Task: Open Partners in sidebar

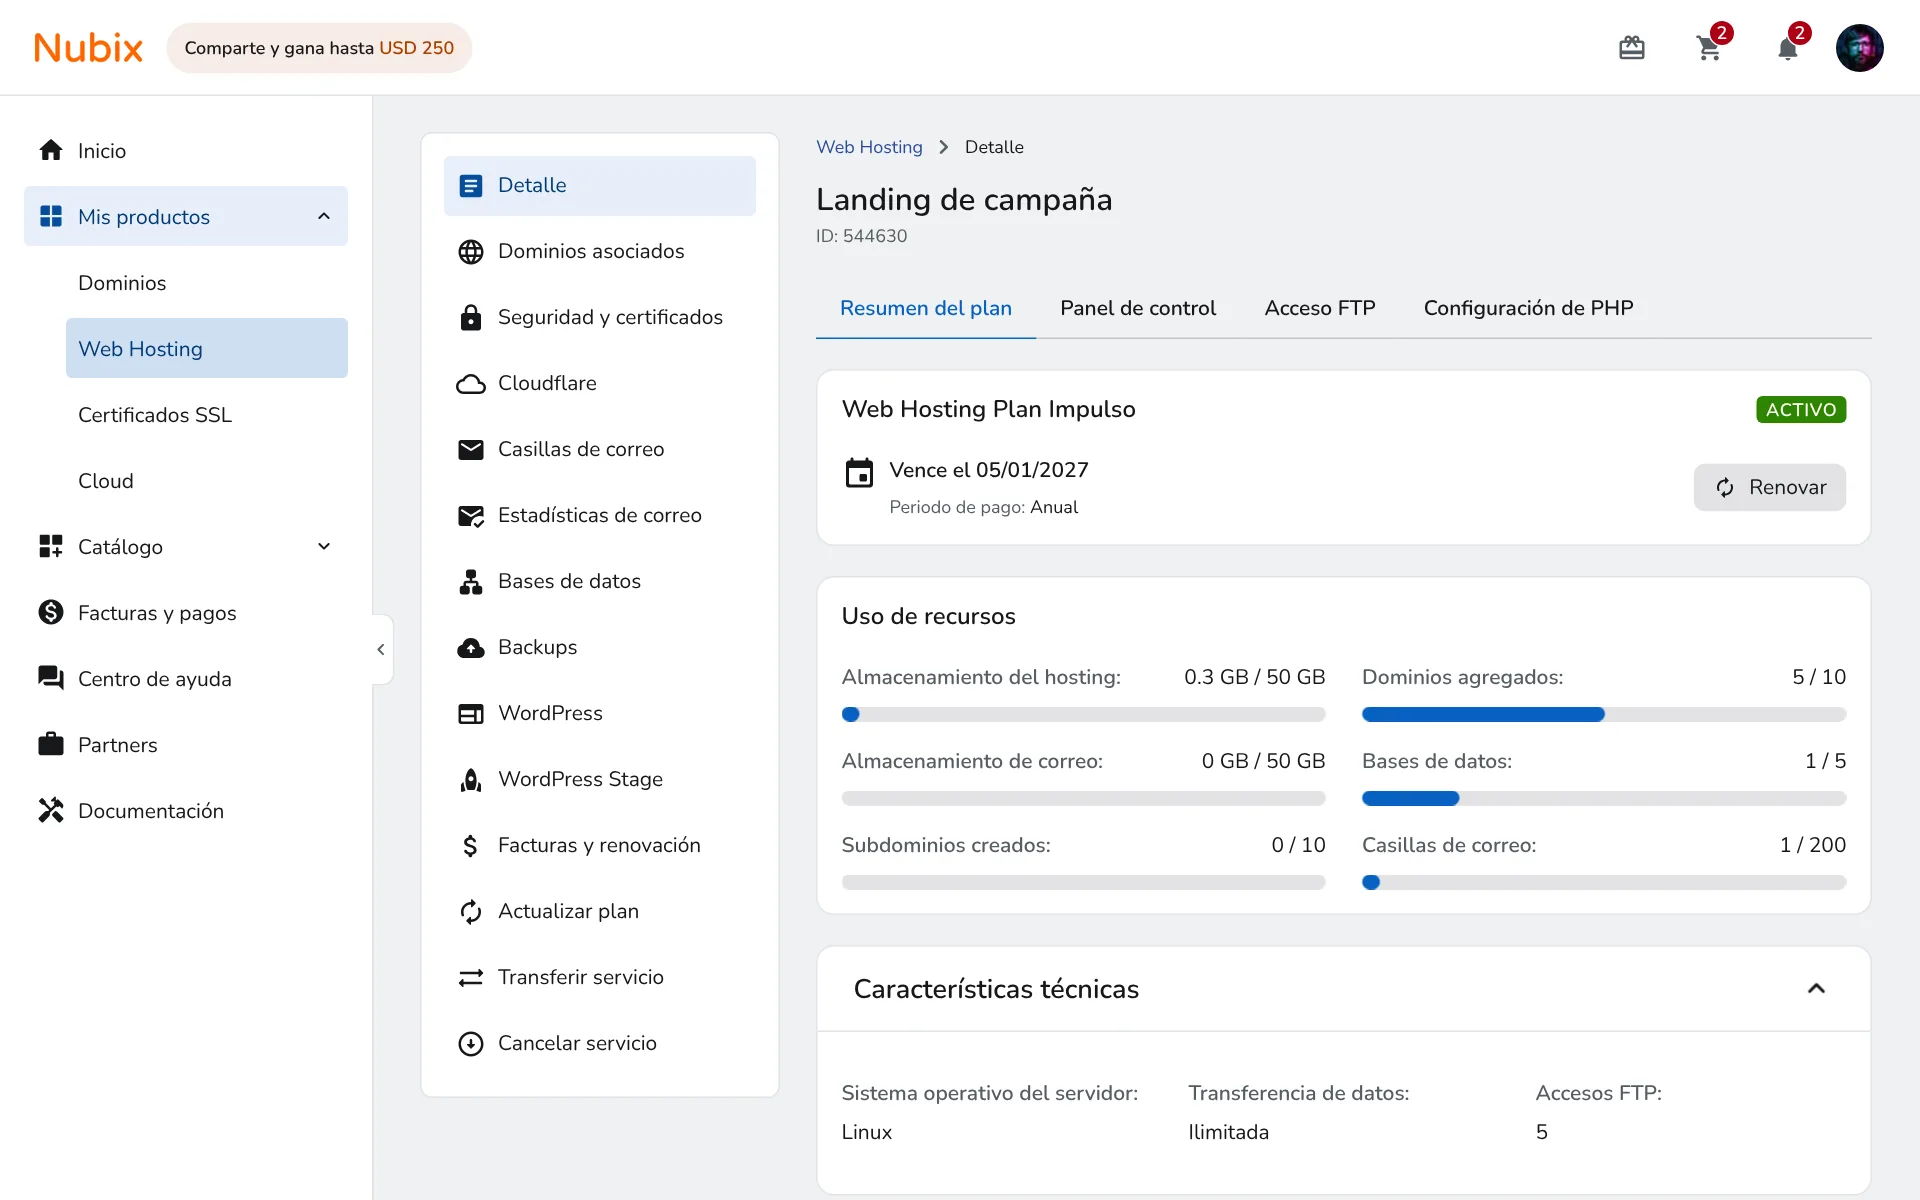Action: pyautogui.click(x=186, y=744)
